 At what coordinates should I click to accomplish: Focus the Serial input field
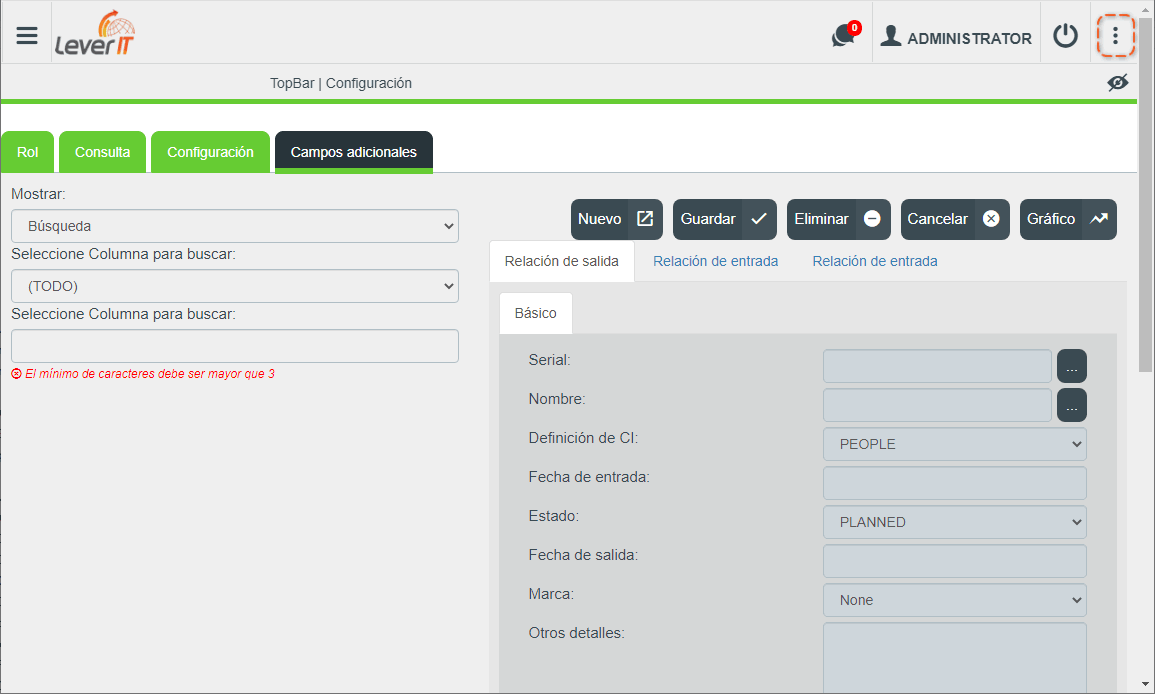(937, 366)
